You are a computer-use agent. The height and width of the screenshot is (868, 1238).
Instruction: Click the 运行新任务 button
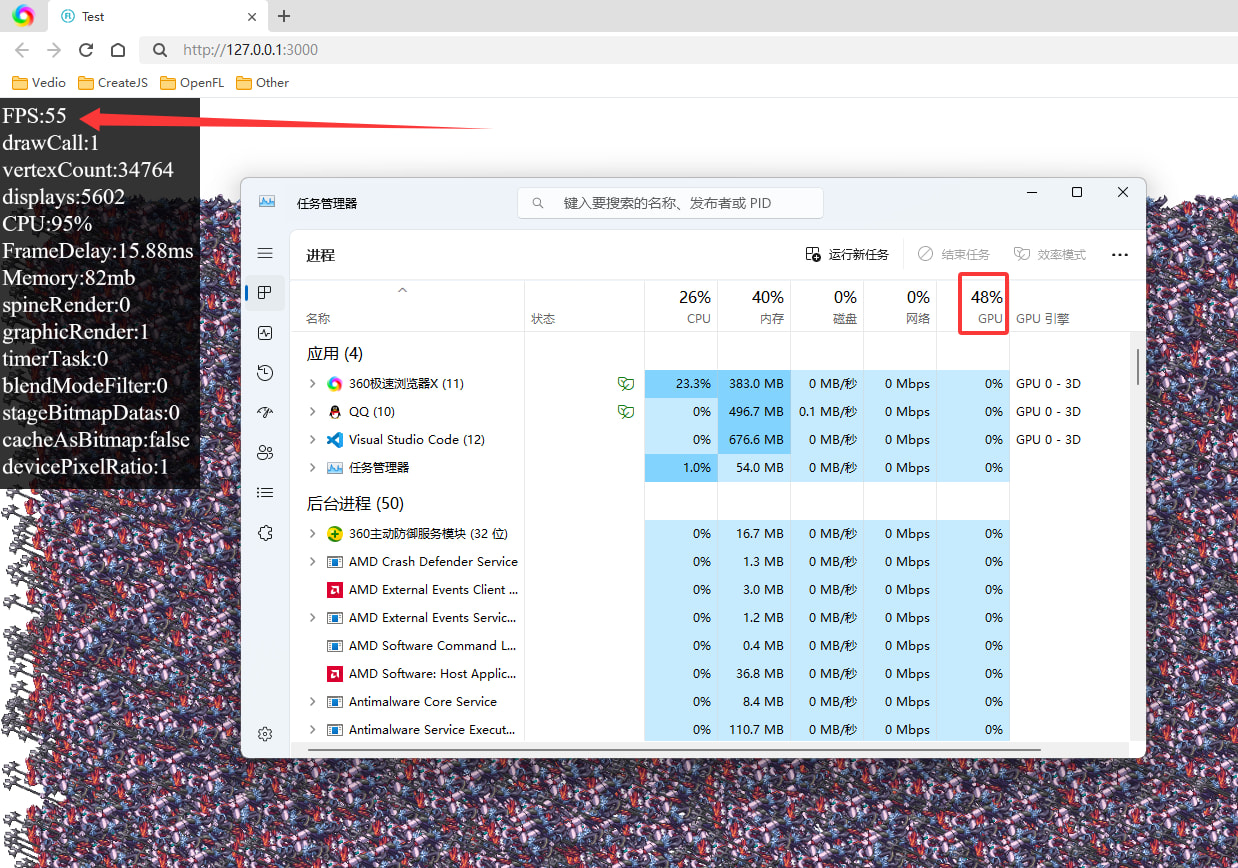click(x=847, y=255)
